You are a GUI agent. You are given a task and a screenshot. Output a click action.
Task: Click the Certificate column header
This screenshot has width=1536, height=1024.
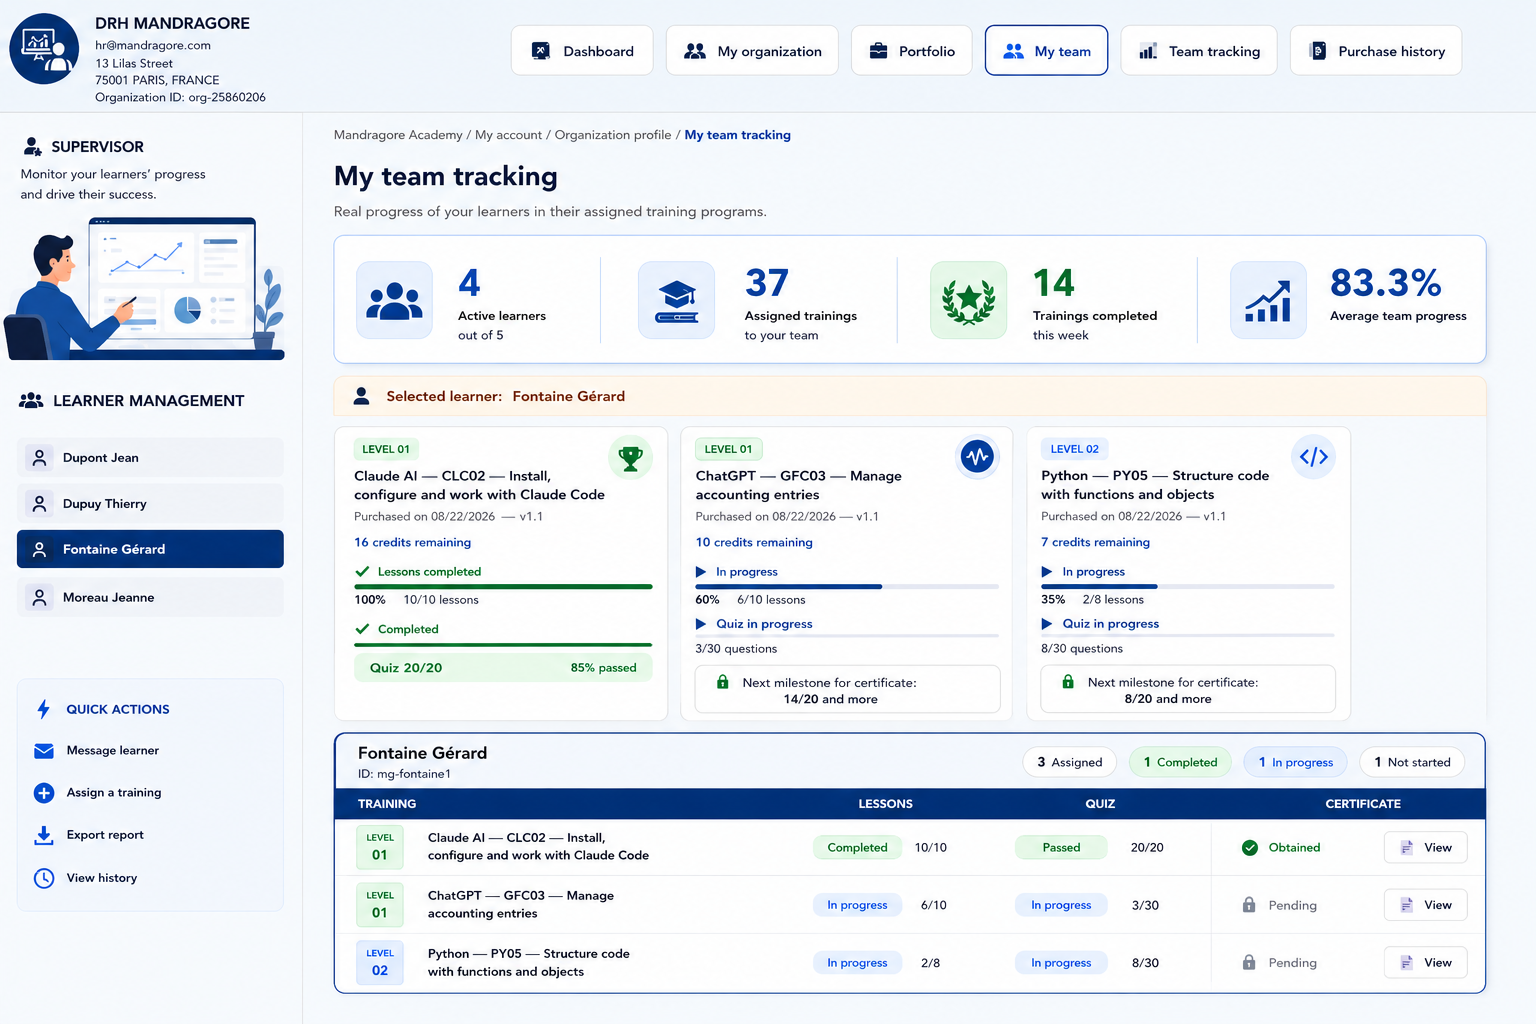tap(1363, 804)
